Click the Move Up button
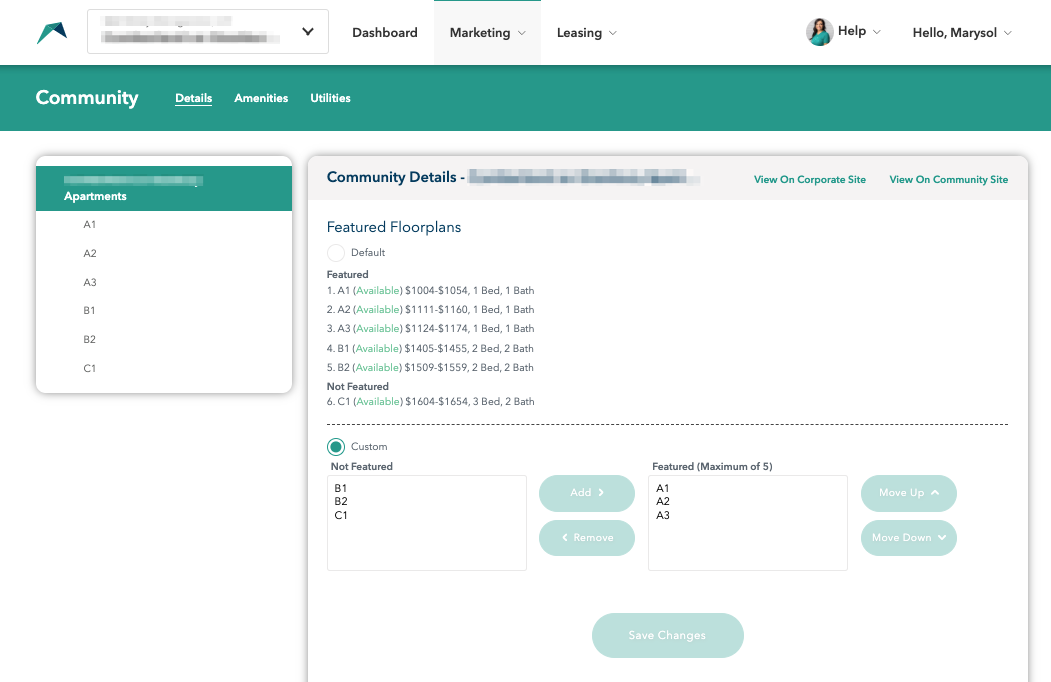Image resolution: width=1051 pixels, height=682 pixels. [x=908, y=493]
